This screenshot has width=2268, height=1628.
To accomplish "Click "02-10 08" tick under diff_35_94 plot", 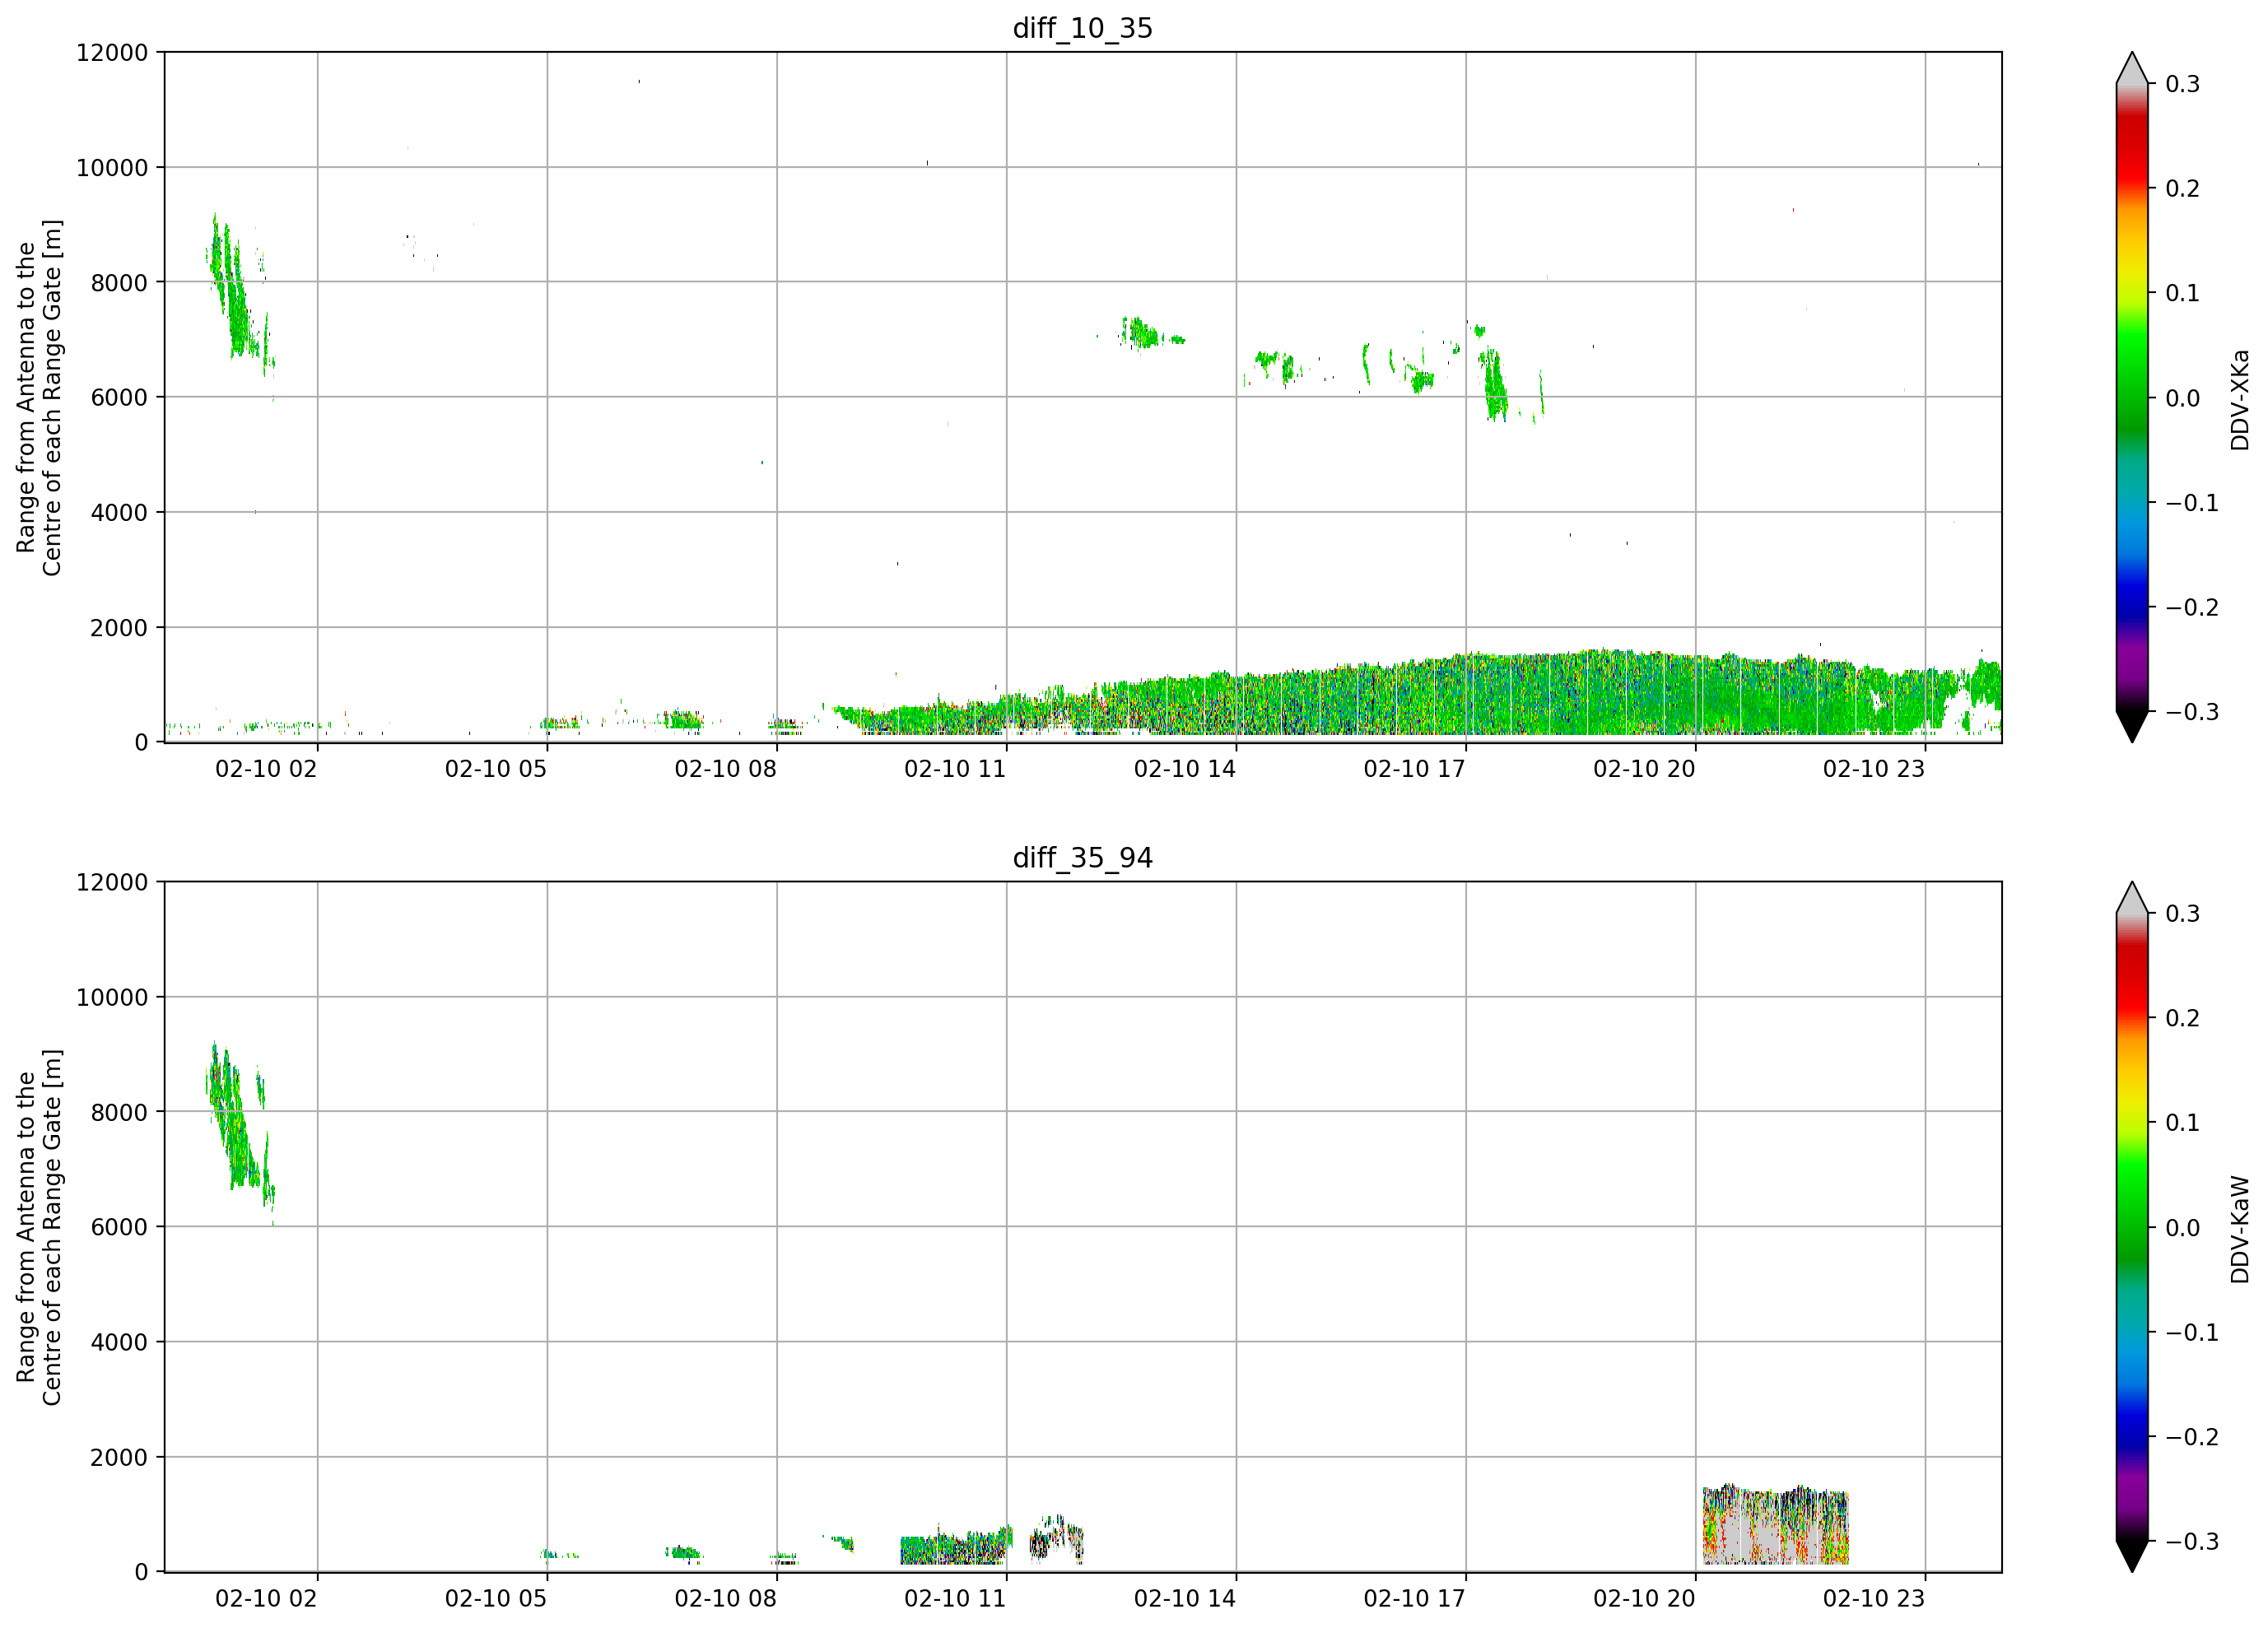I will coord(725,1599).
